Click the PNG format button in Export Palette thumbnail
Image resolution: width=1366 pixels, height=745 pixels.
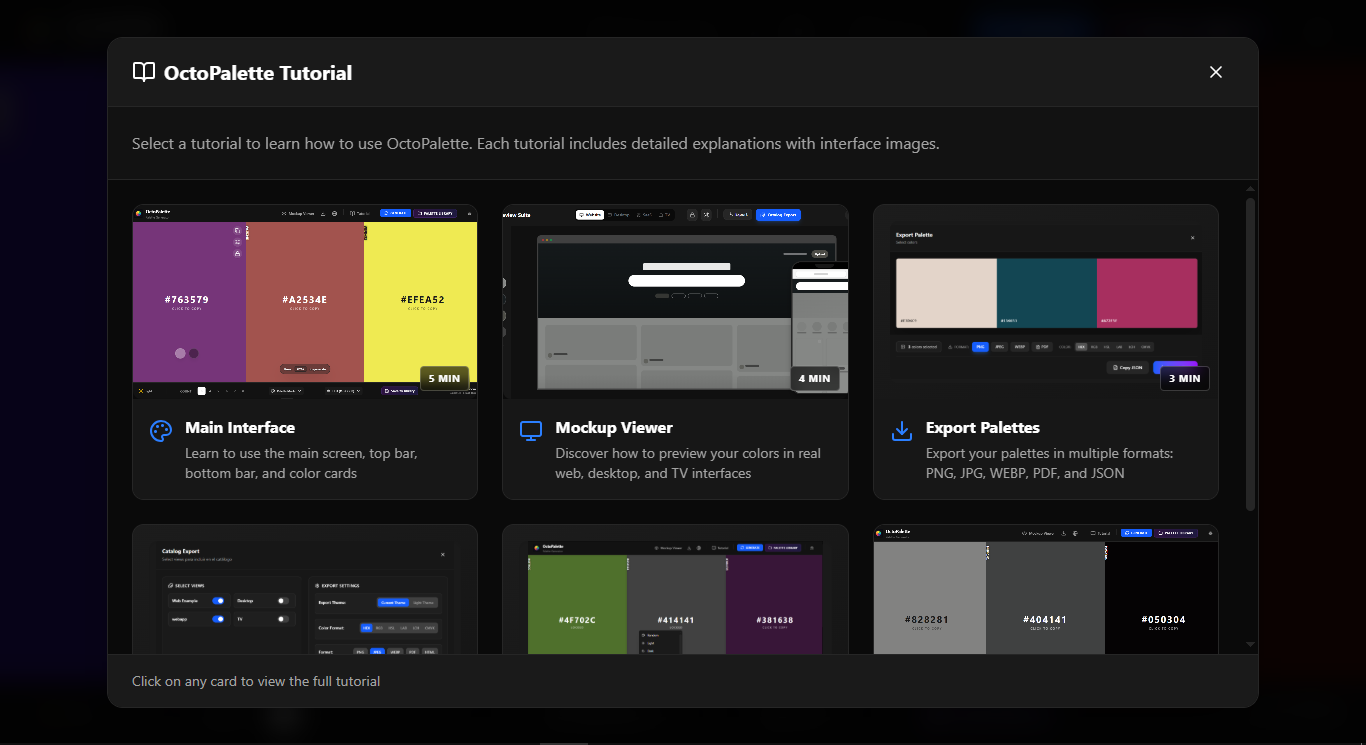coord(981,347)
